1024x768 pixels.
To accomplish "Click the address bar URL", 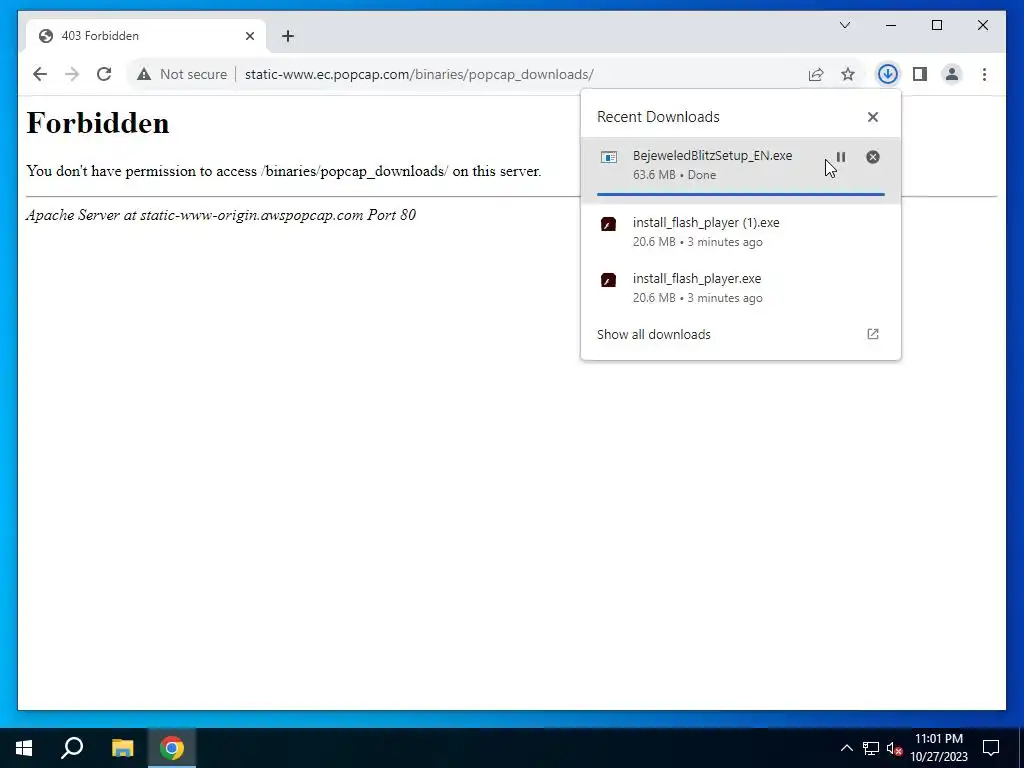I will tap(419, 74).
